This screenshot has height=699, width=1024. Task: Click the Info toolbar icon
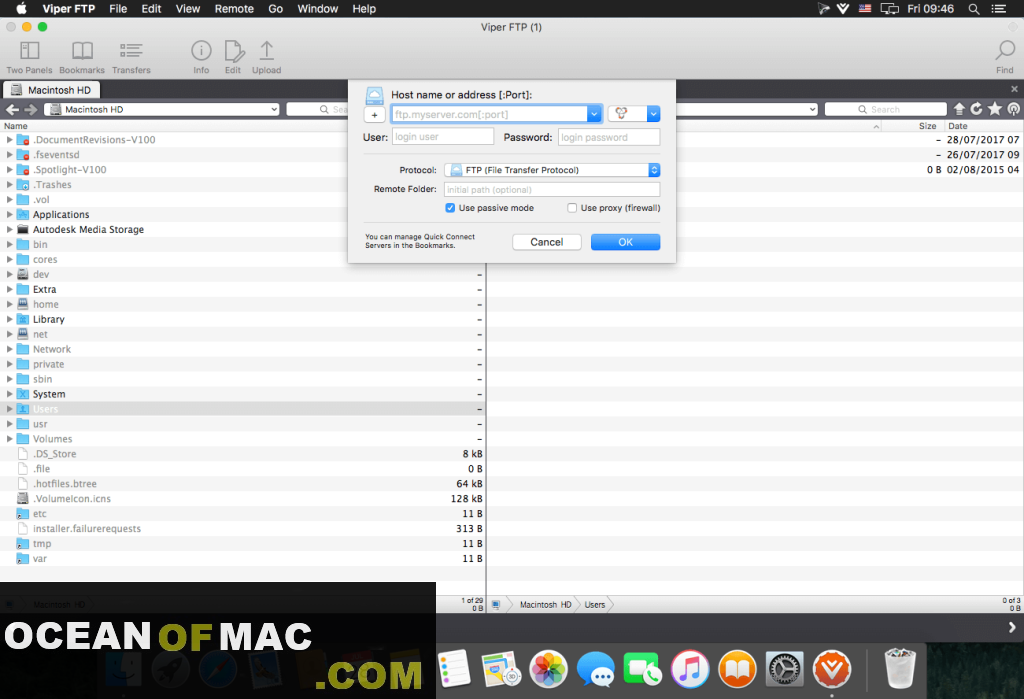(x=201, y=51)
